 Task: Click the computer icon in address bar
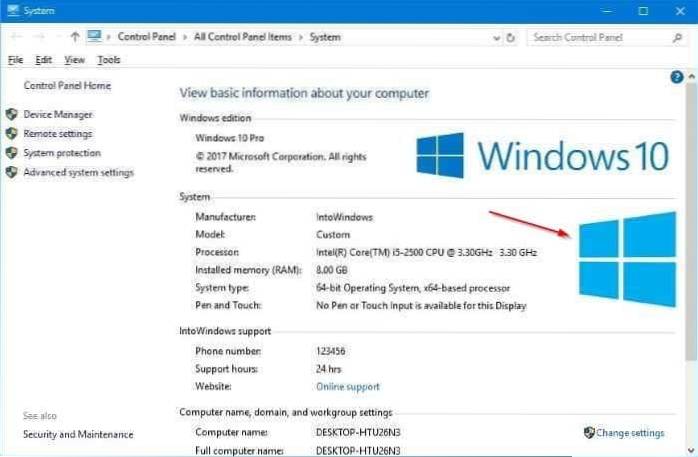point(95,37)
